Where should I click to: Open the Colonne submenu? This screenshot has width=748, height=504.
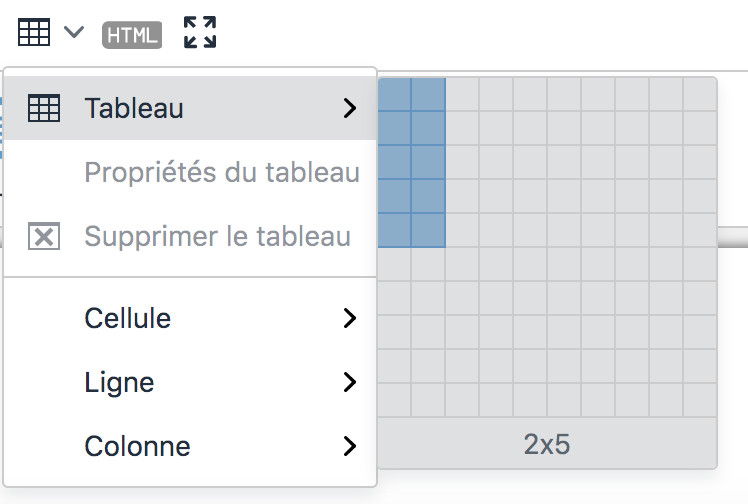pos(190,446)
